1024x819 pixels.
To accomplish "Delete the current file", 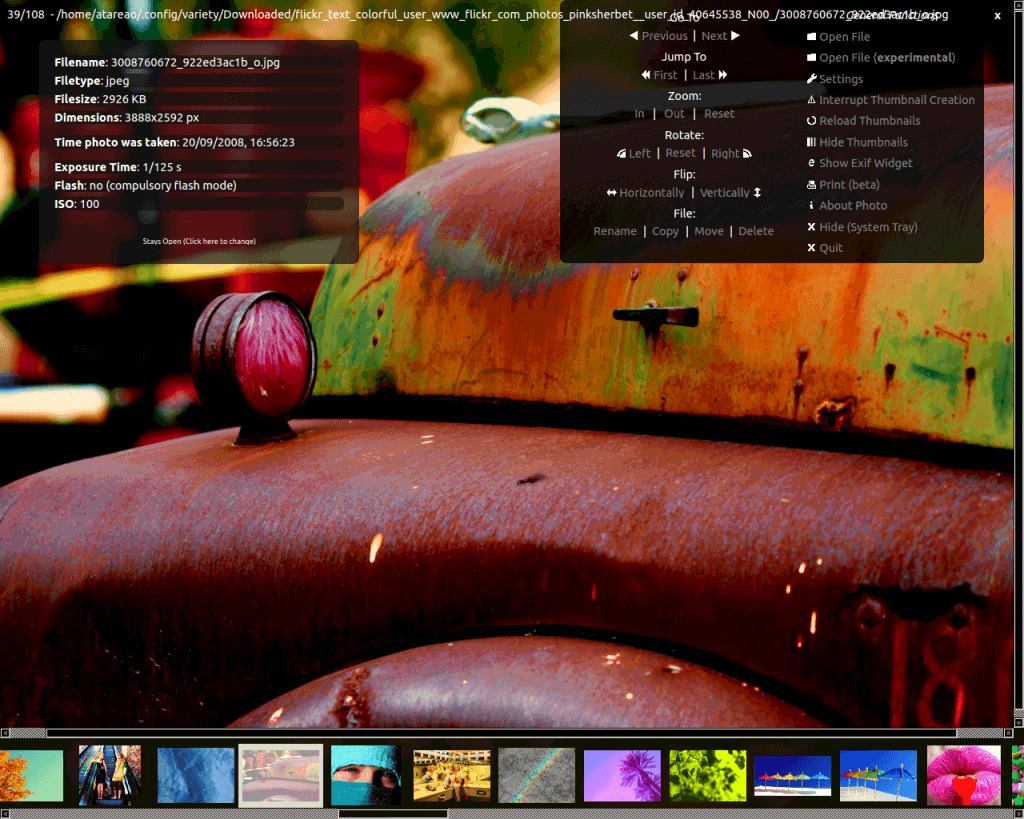I will click(x=756, y=231).
